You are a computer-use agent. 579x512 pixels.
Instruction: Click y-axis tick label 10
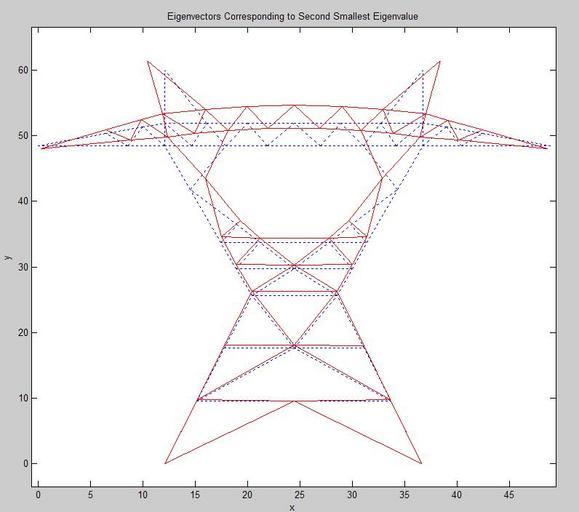pos(23,398)
